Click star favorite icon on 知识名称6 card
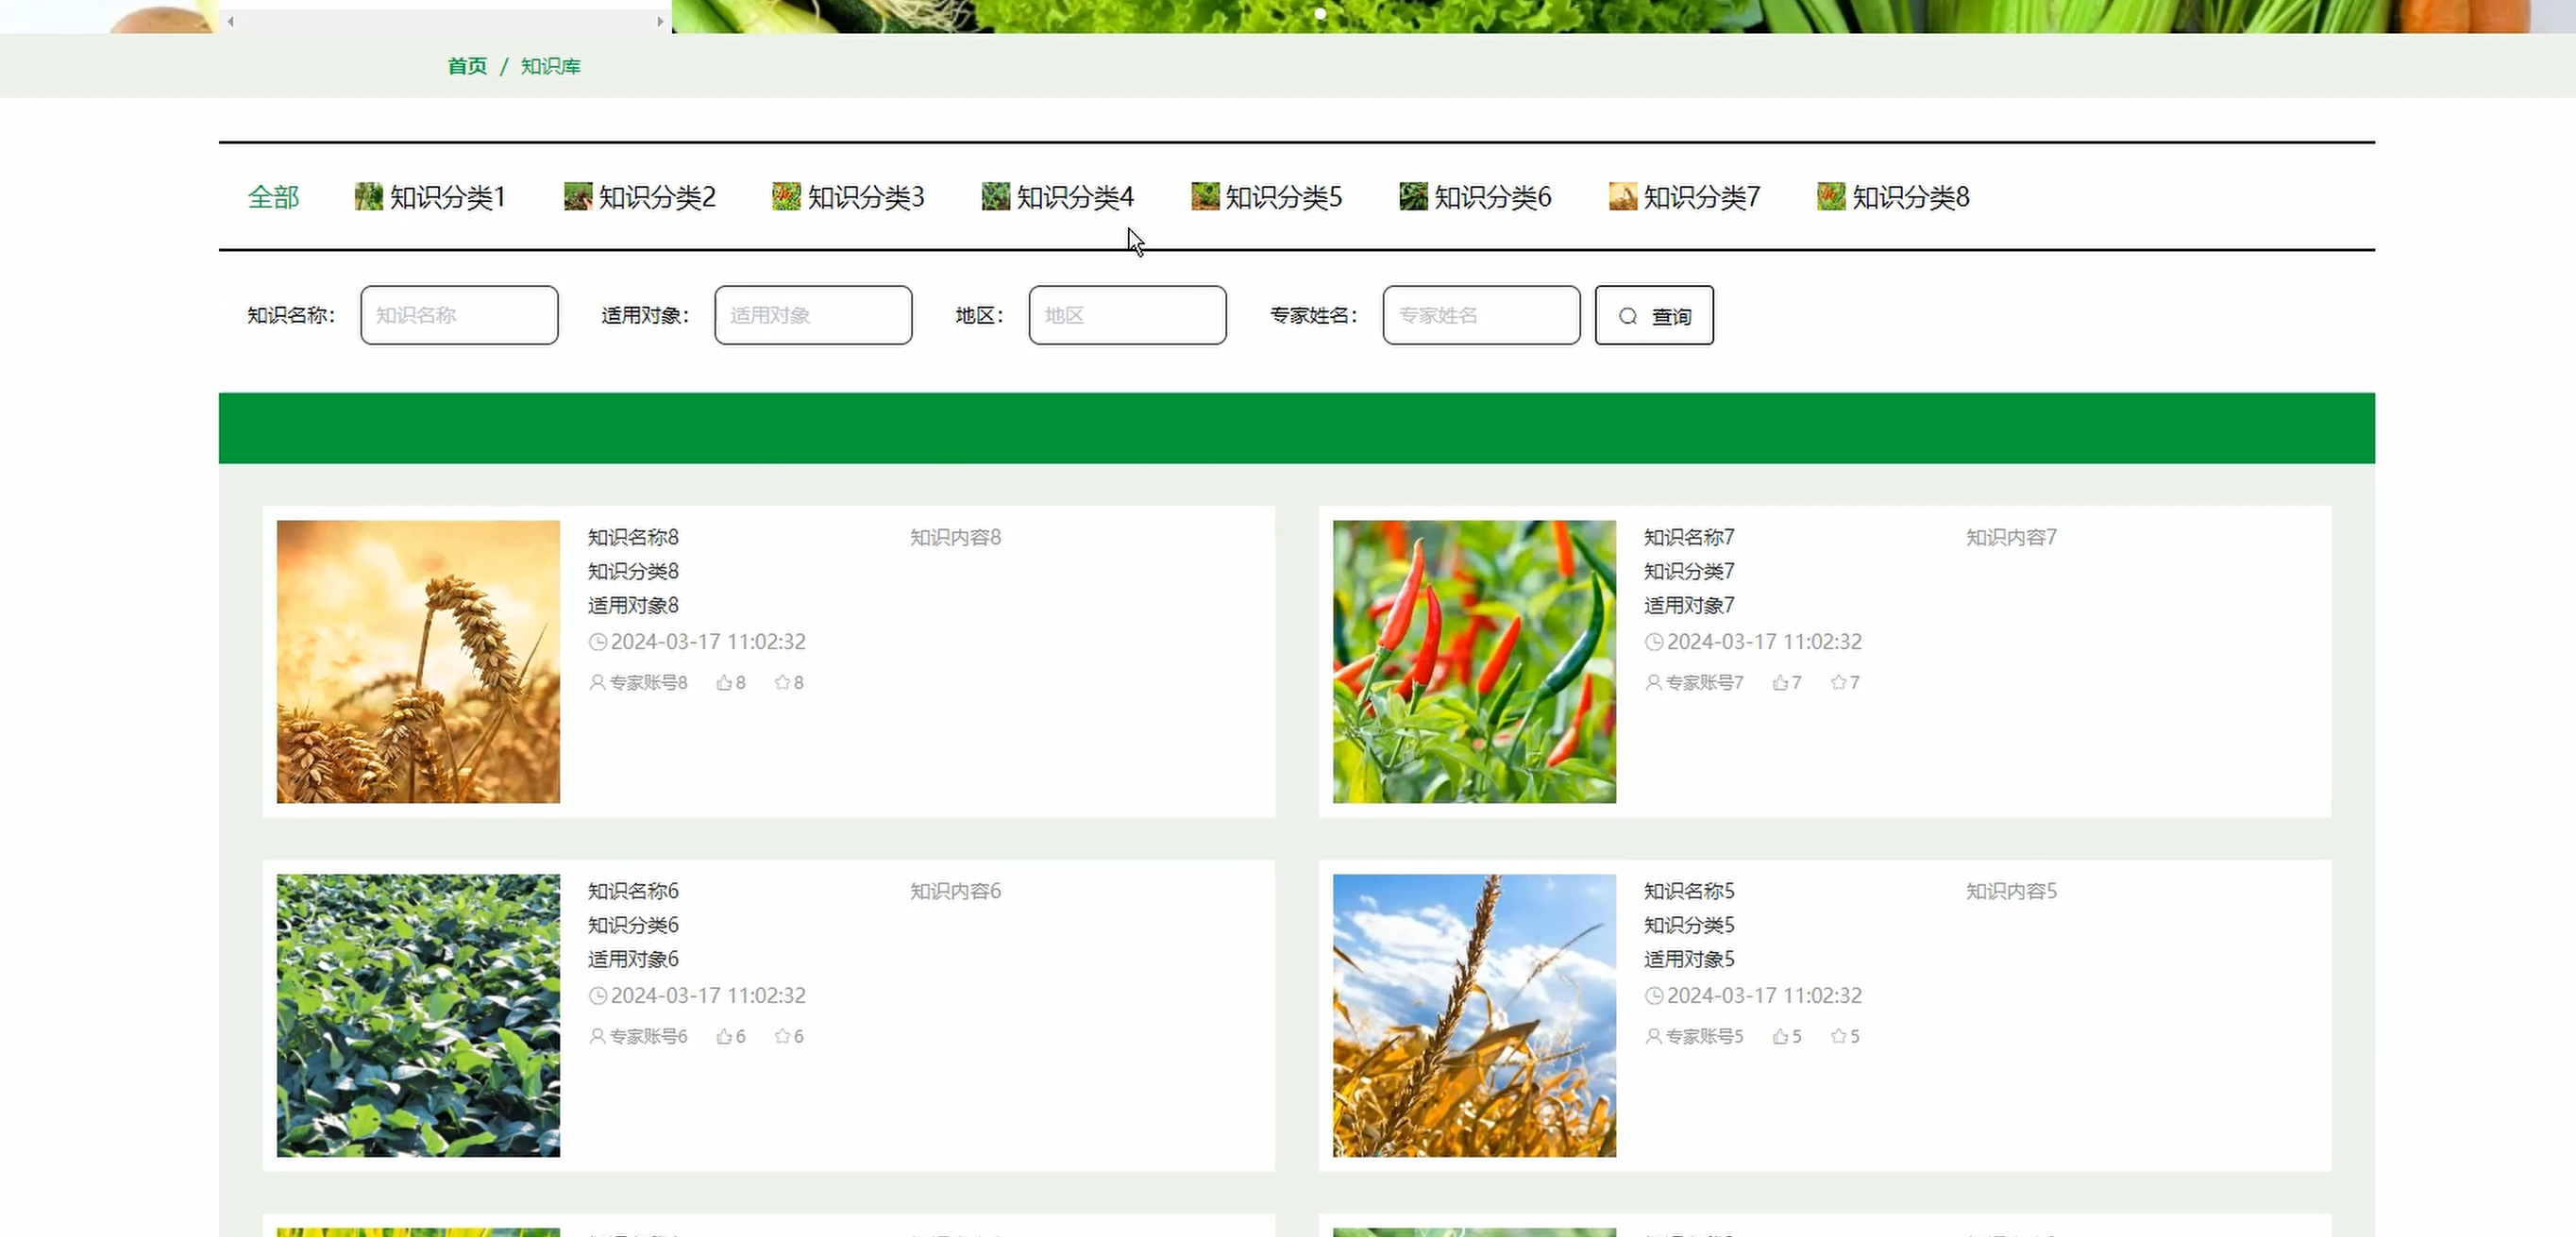Screen dimensions: 2576x1237 [x=782, y=1037]
